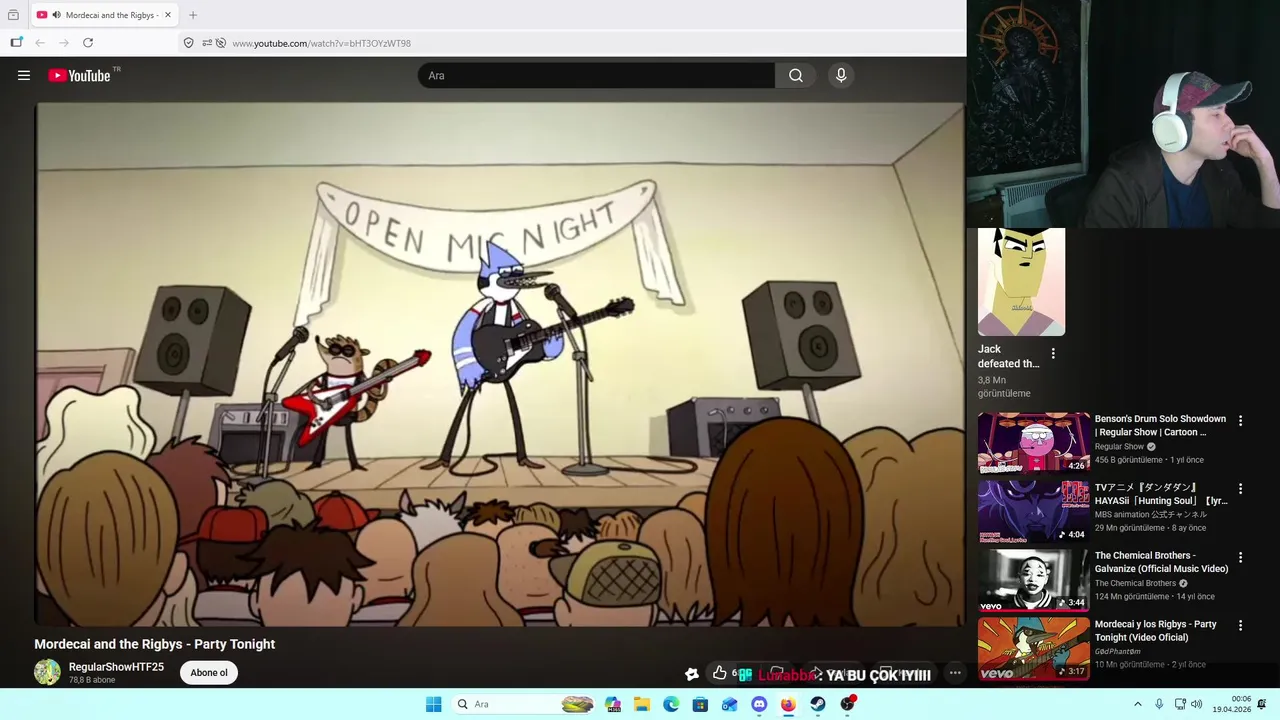Open more actions three-dot menu under video

coord(955,673)
